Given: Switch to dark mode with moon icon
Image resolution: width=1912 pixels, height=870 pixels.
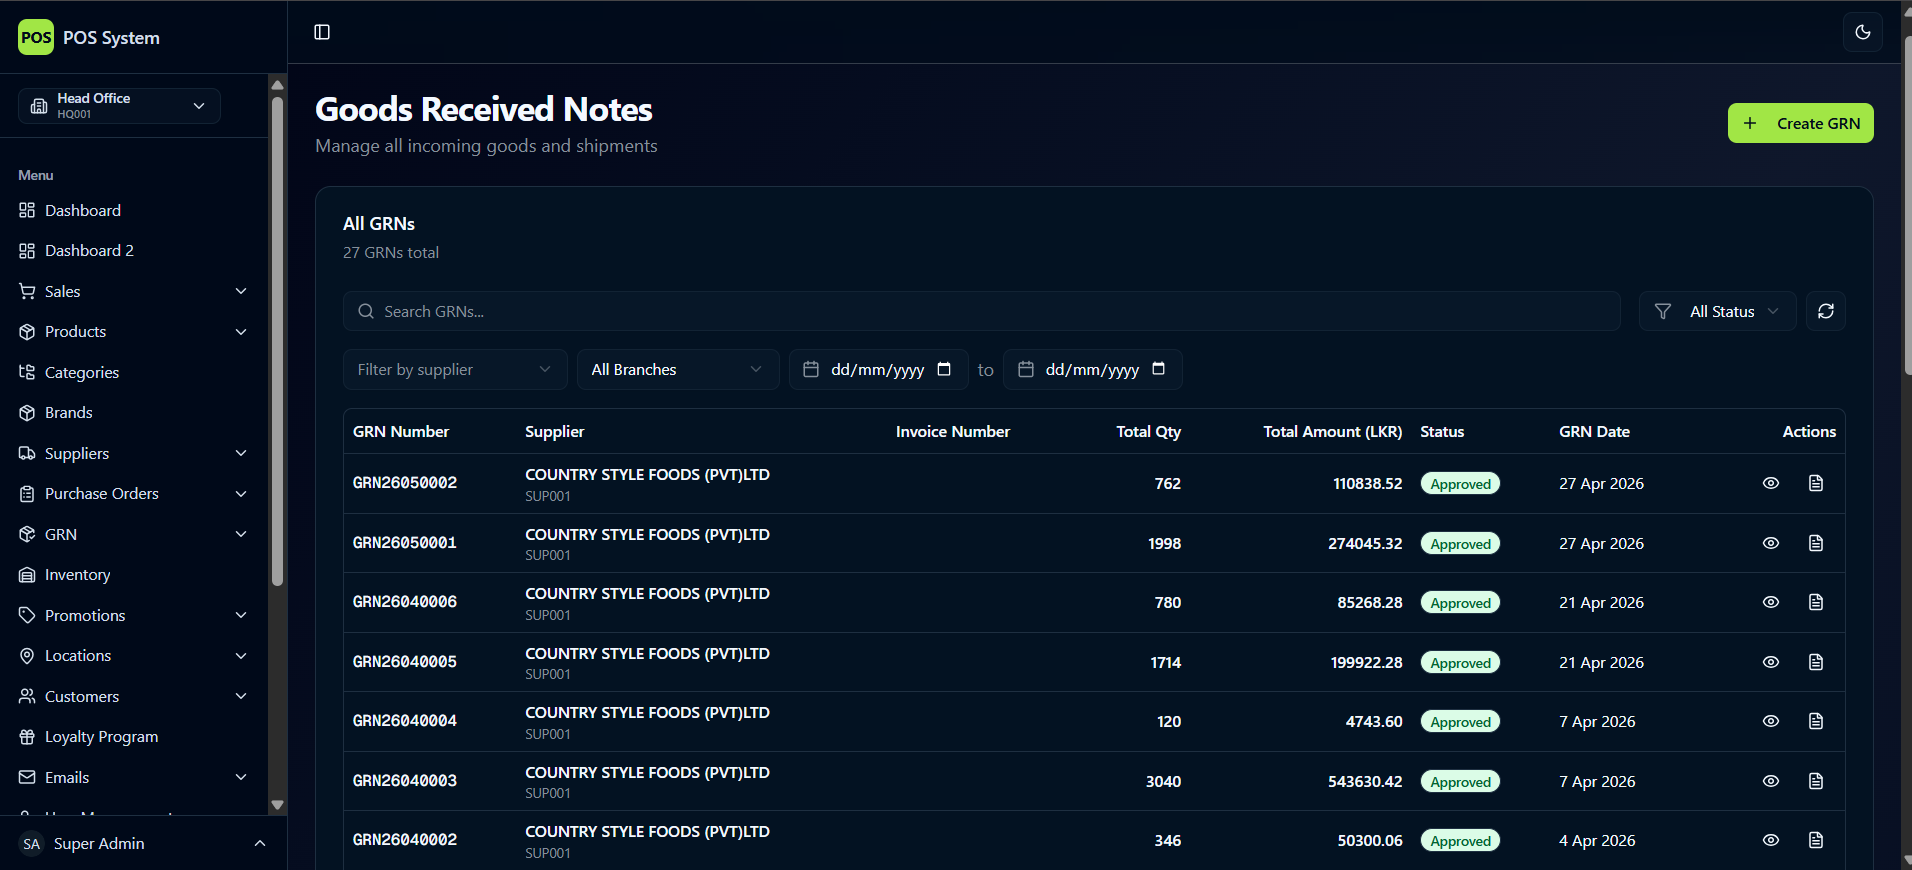Looking at the screenshot, I should (x=1863, y=32).
